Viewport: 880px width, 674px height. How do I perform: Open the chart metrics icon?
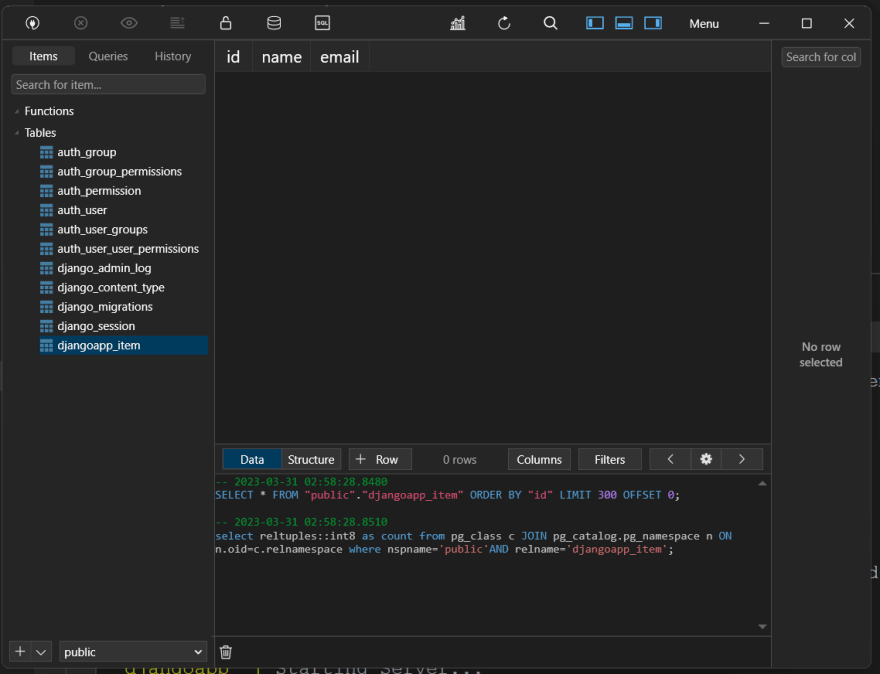tap(458, 23)
